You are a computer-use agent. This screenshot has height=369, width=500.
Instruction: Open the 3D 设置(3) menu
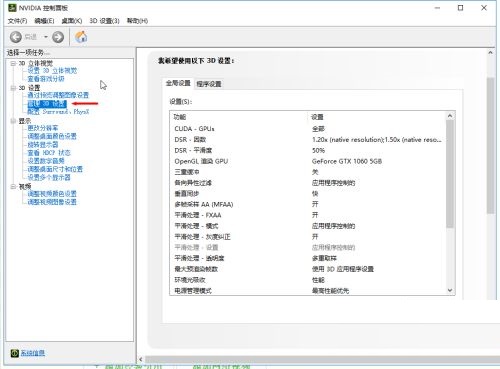point(104,21)
